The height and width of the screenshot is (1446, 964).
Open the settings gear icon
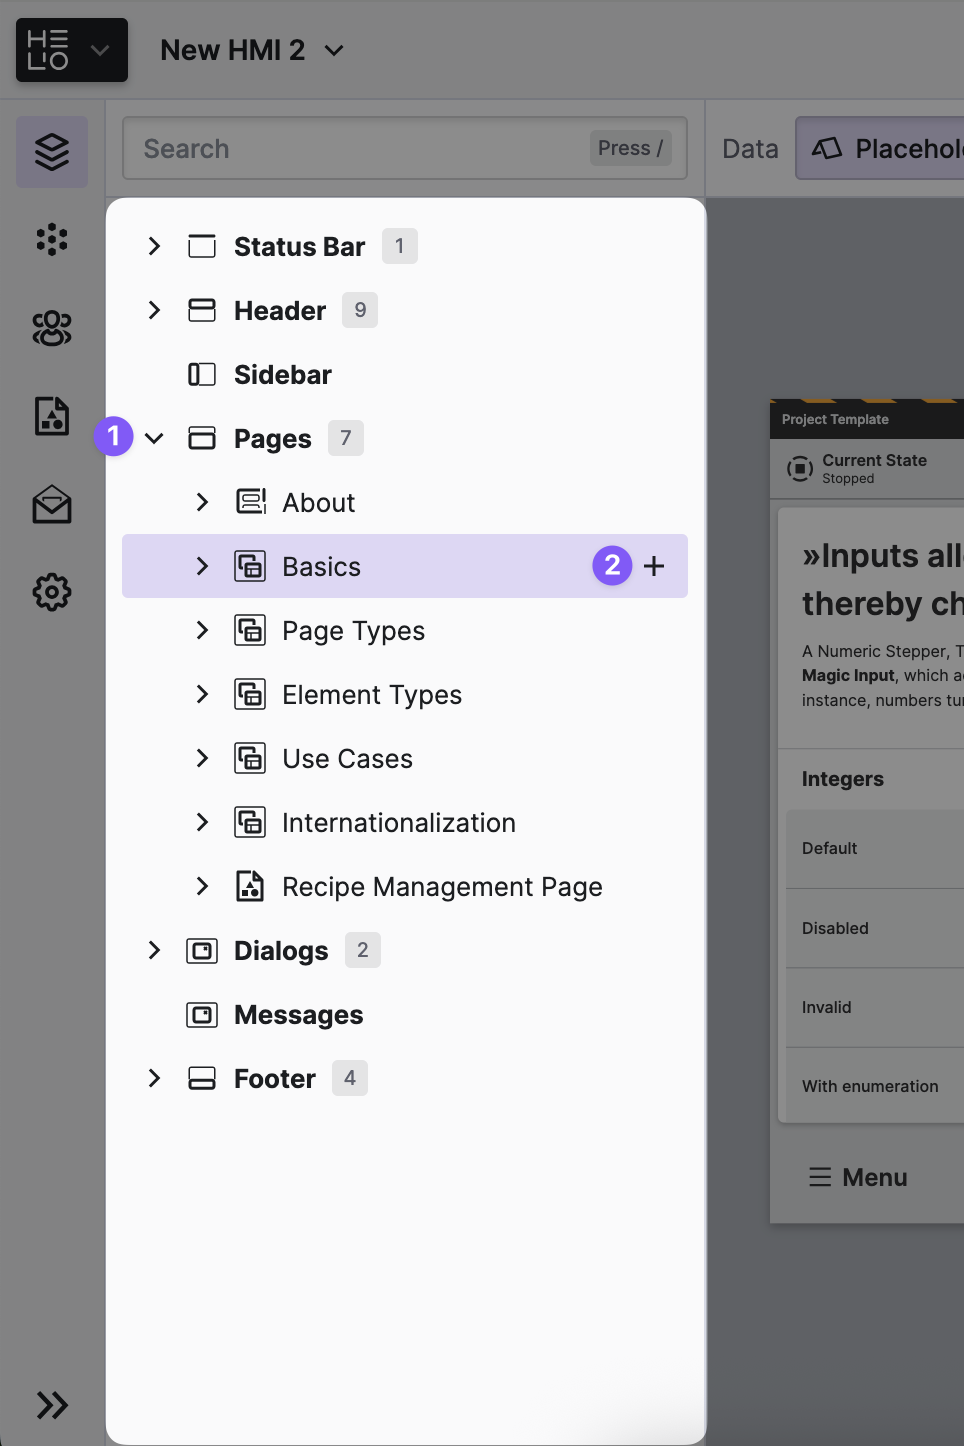(52, 593)
